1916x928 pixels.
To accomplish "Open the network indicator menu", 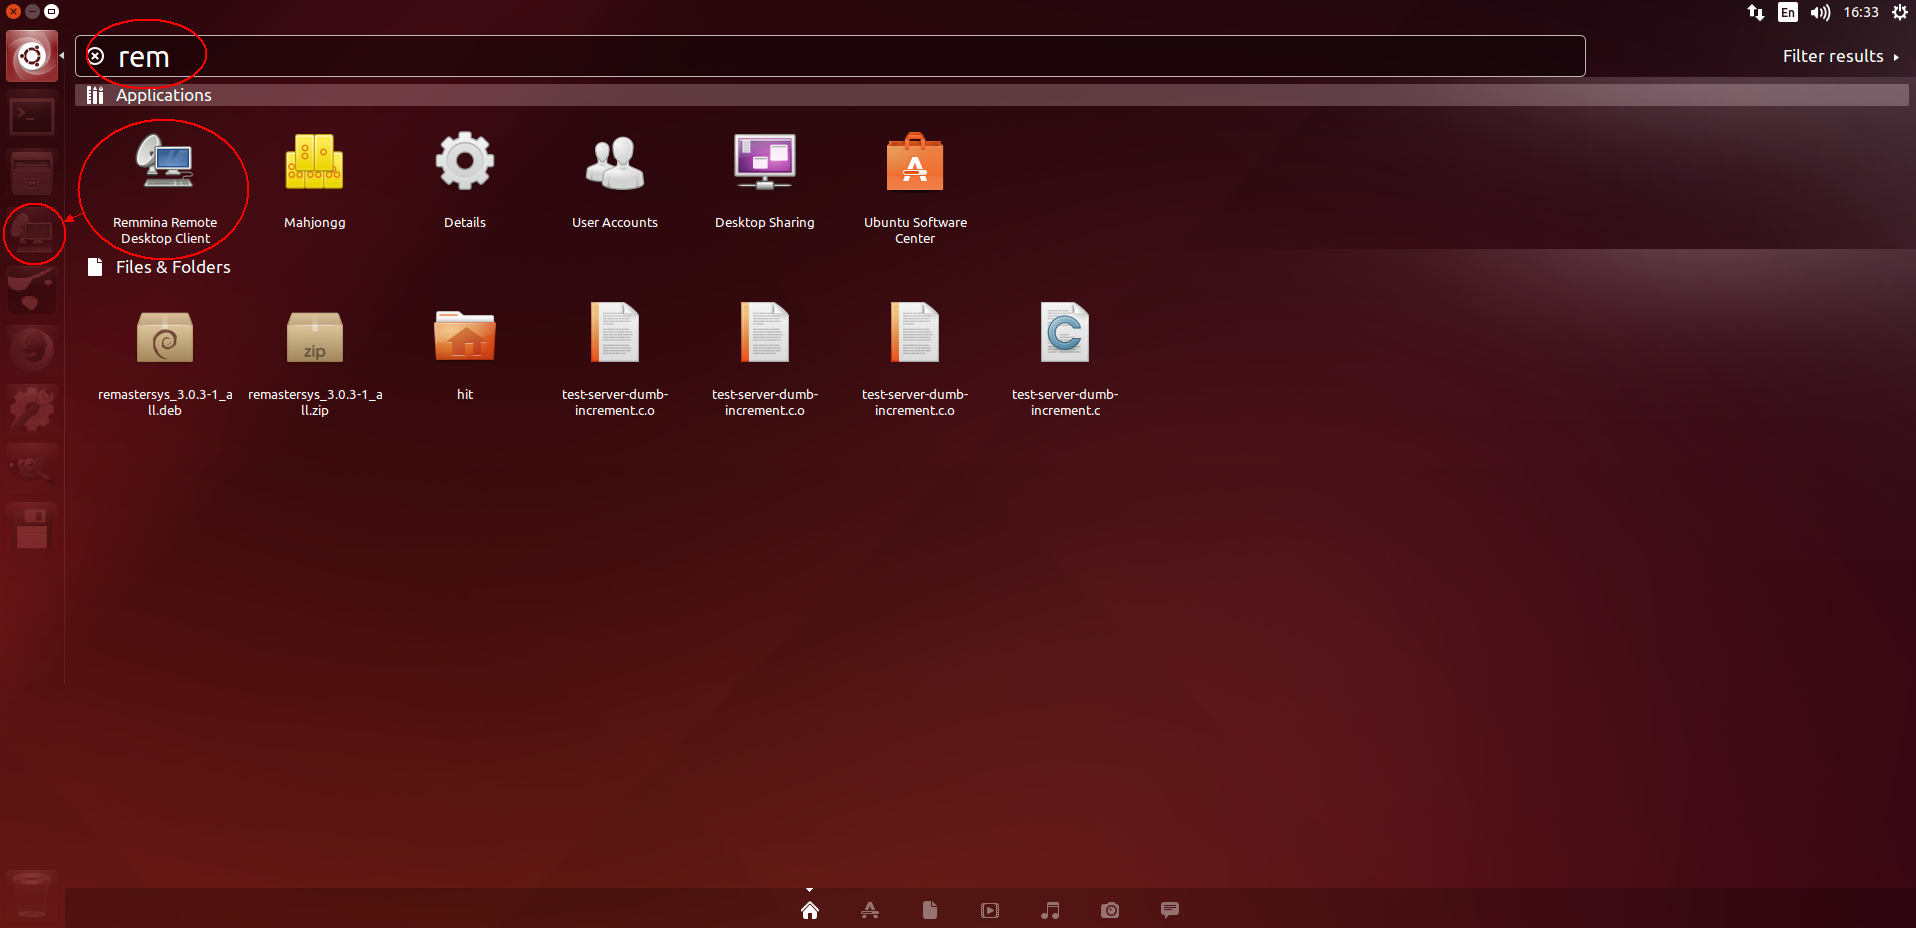I will pyautogui.click(x=1756, y=12).
